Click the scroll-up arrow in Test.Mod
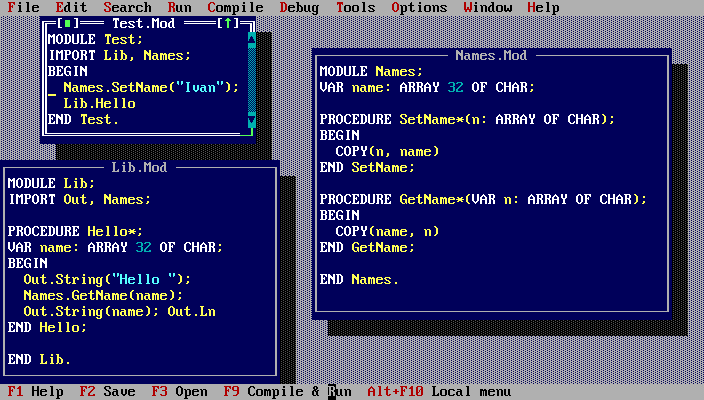The image size is (704, 400). [252, 39]
